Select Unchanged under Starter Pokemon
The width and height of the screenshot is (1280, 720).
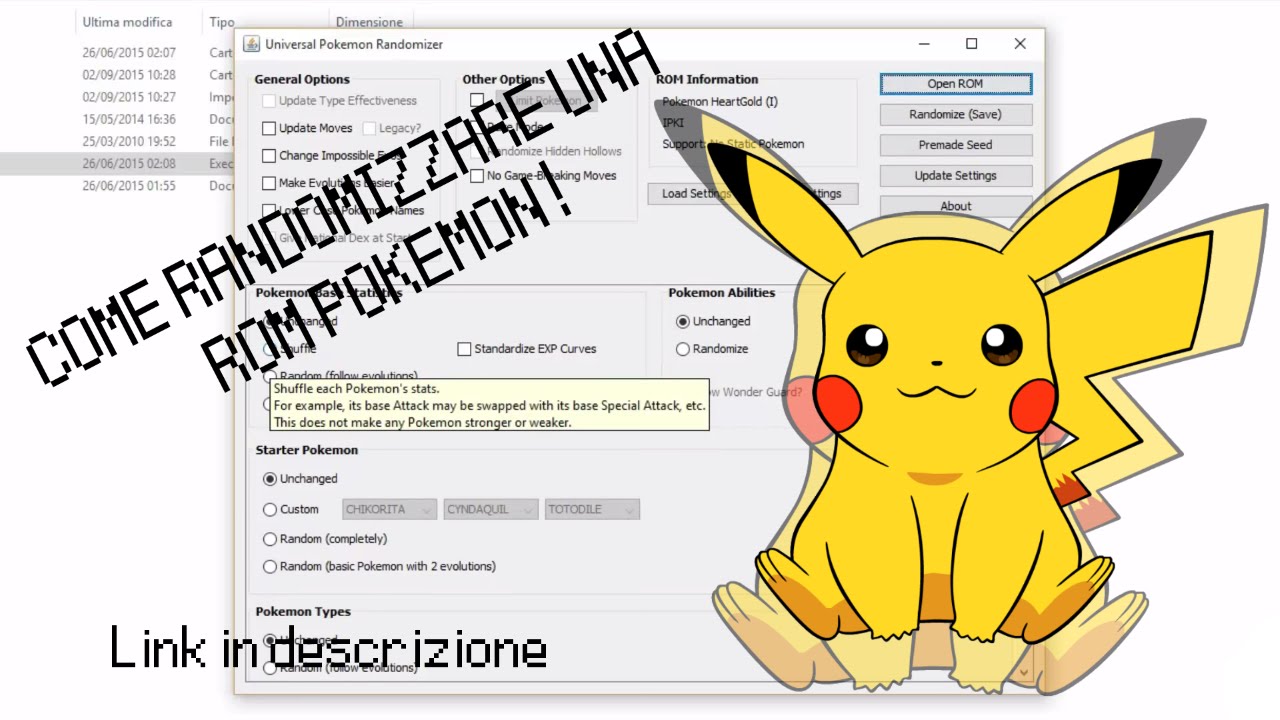coord(270,479)
